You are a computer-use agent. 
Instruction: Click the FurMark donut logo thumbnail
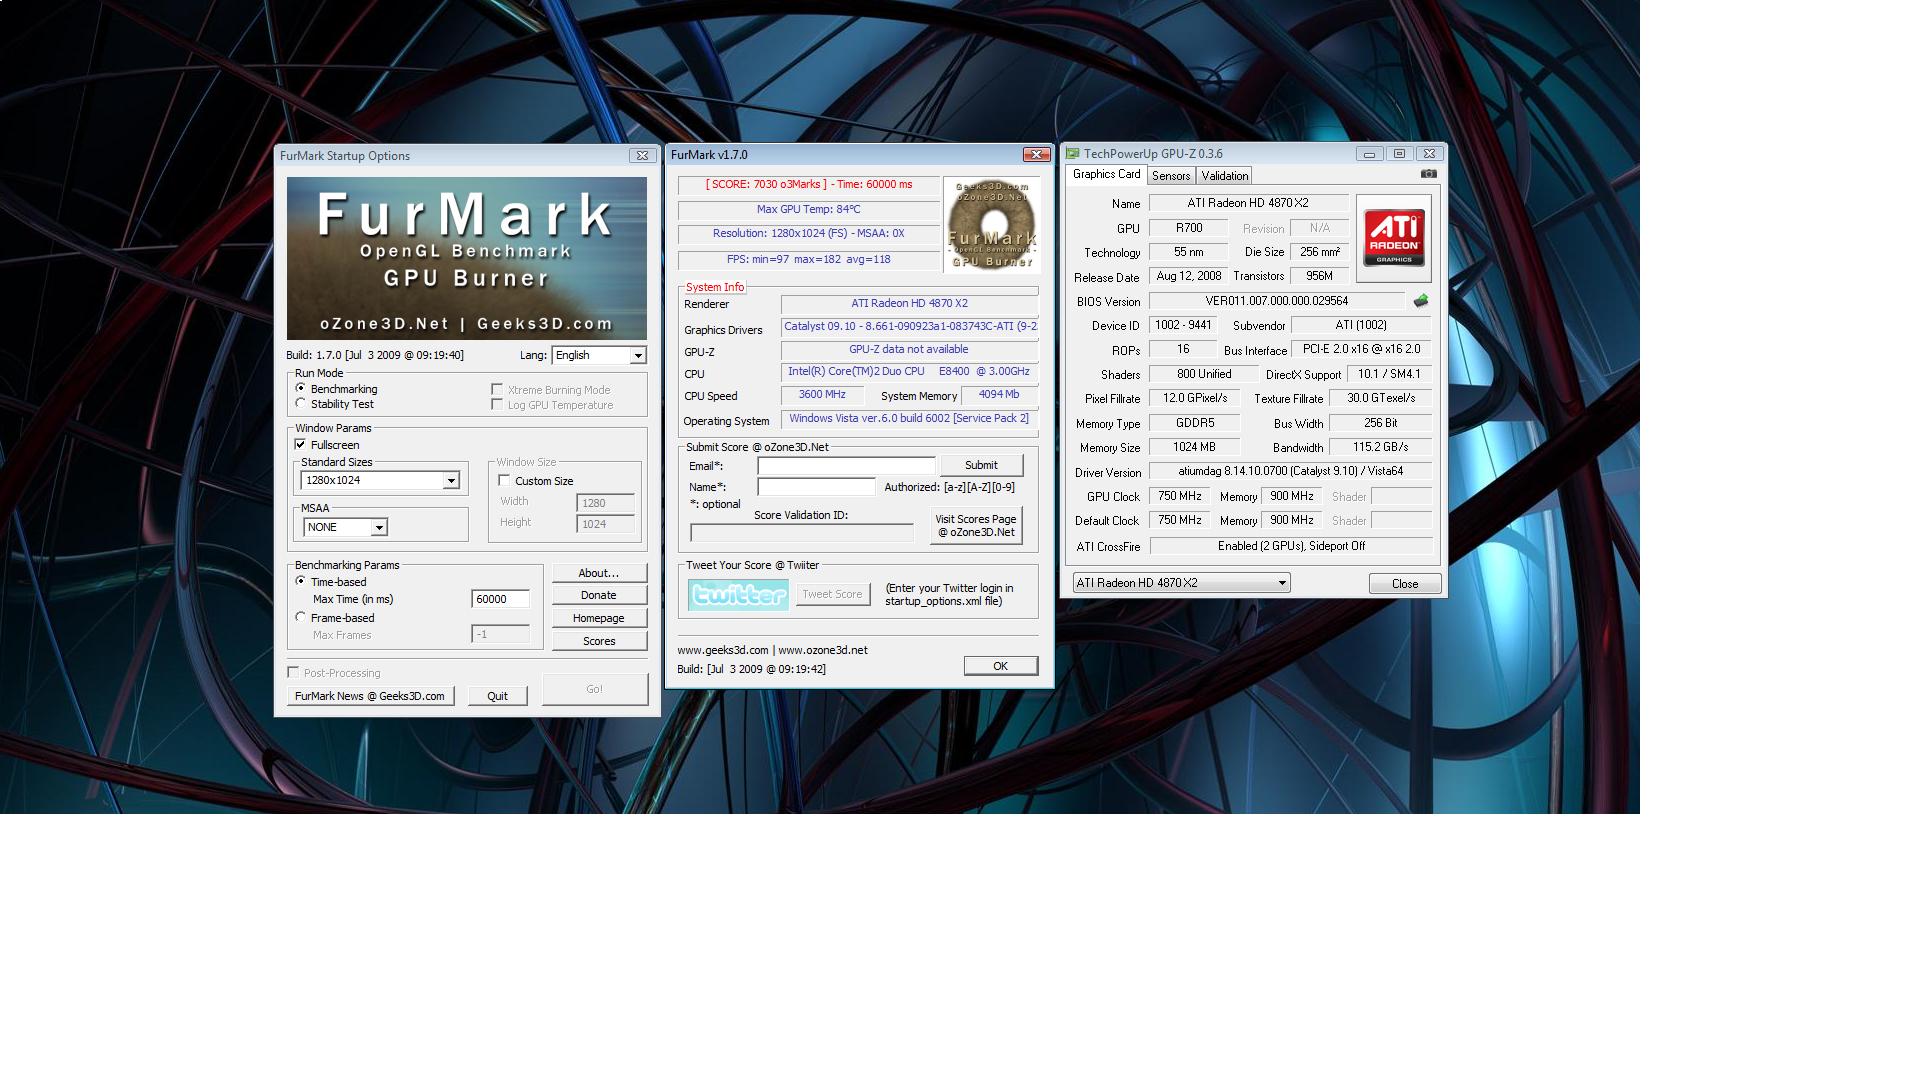click(991, 225)
